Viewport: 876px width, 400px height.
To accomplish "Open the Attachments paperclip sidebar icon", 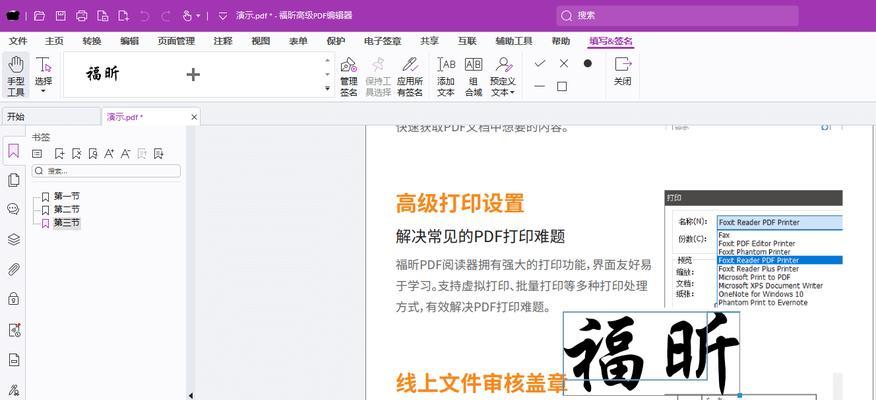I will 13,269.
